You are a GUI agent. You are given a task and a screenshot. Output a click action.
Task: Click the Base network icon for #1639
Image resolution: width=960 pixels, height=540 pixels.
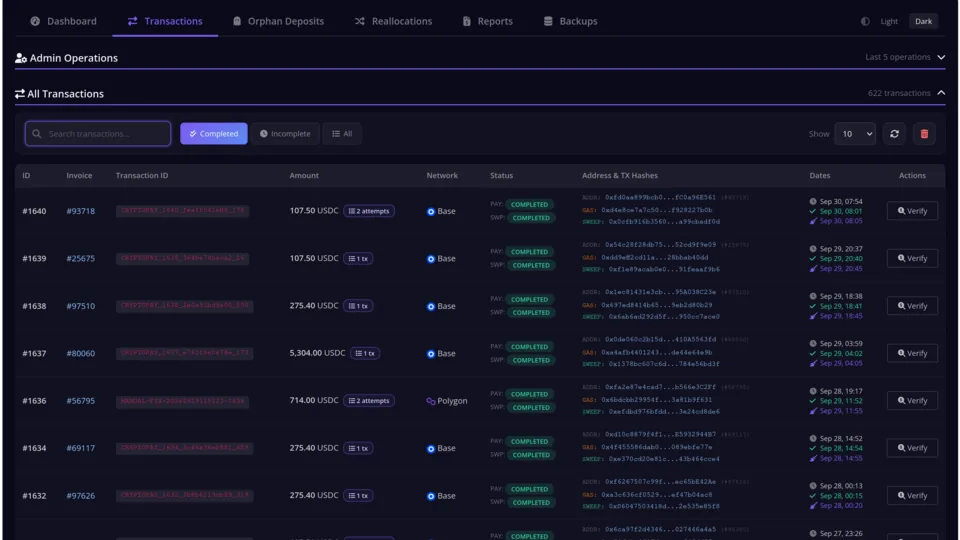[431, 259]
